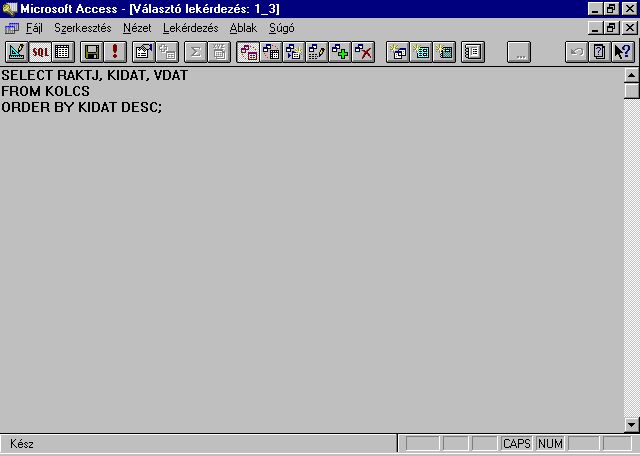The image size is (640, 456).
Task: Switch to query Design view
Action: (x=17, y=52)
